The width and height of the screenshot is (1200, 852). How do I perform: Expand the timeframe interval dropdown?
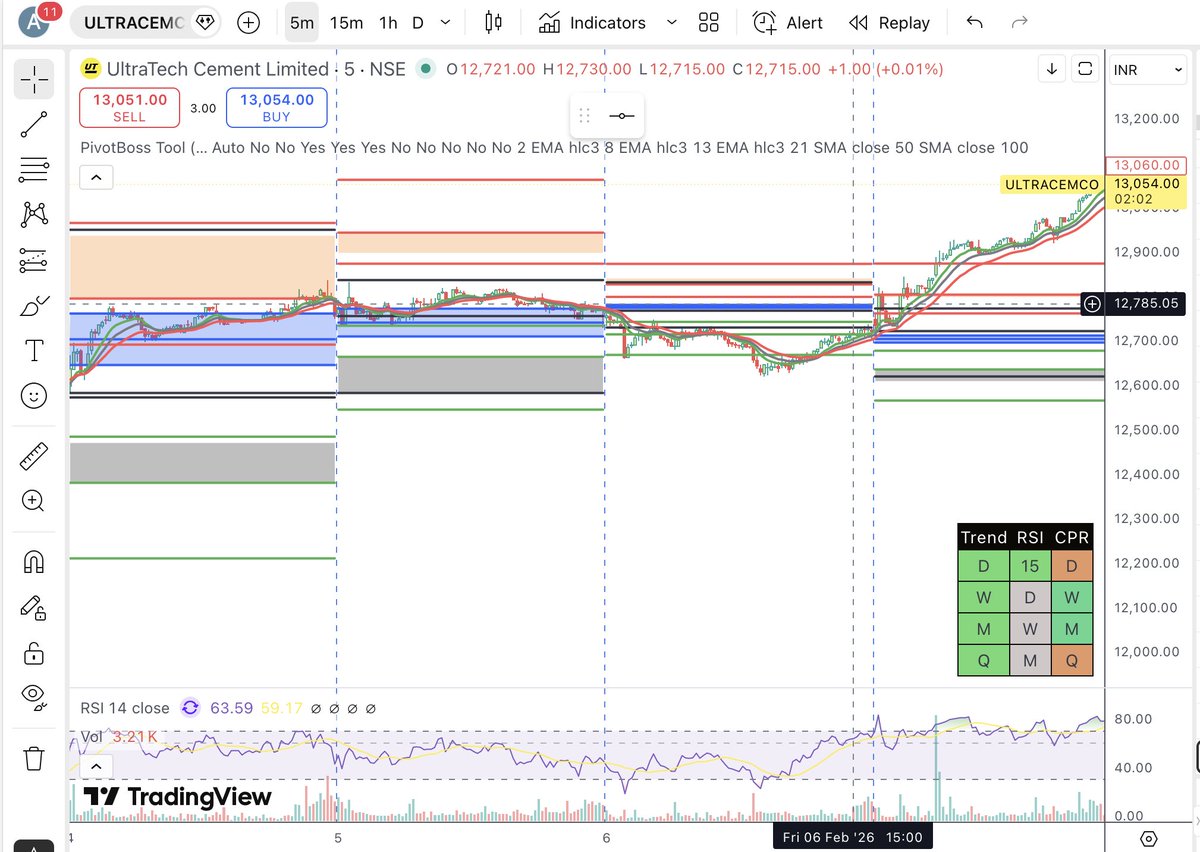pos(446,22)
